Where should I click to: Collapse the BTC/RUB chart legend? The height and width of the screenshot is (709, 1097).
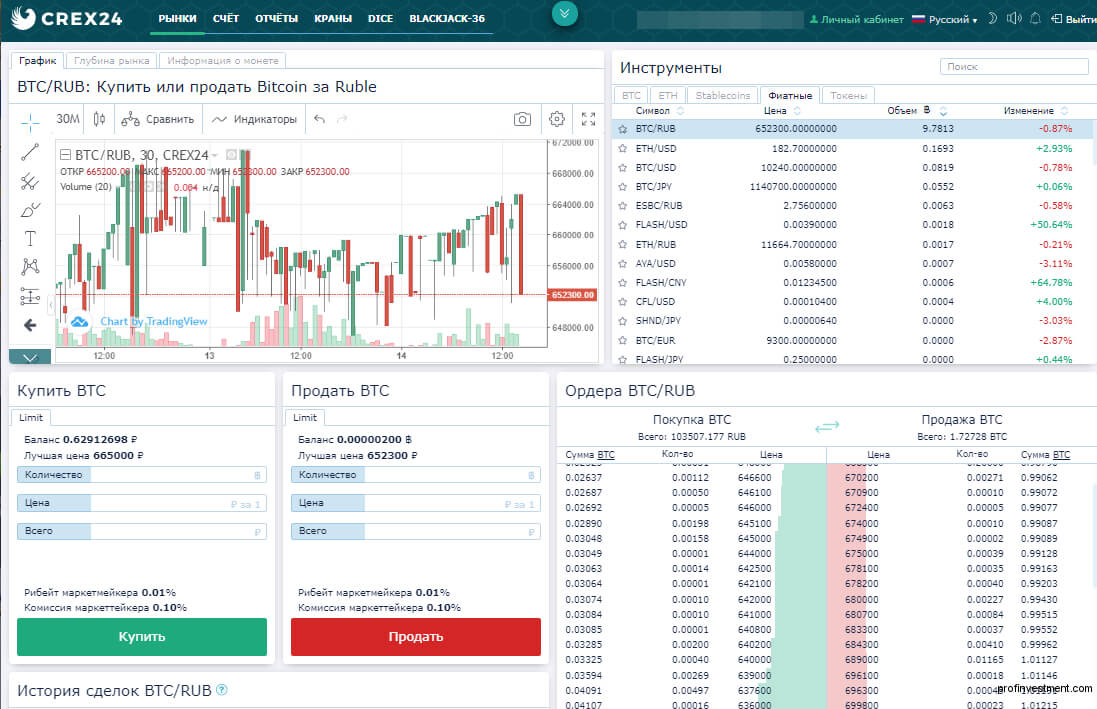pos(65,155)
